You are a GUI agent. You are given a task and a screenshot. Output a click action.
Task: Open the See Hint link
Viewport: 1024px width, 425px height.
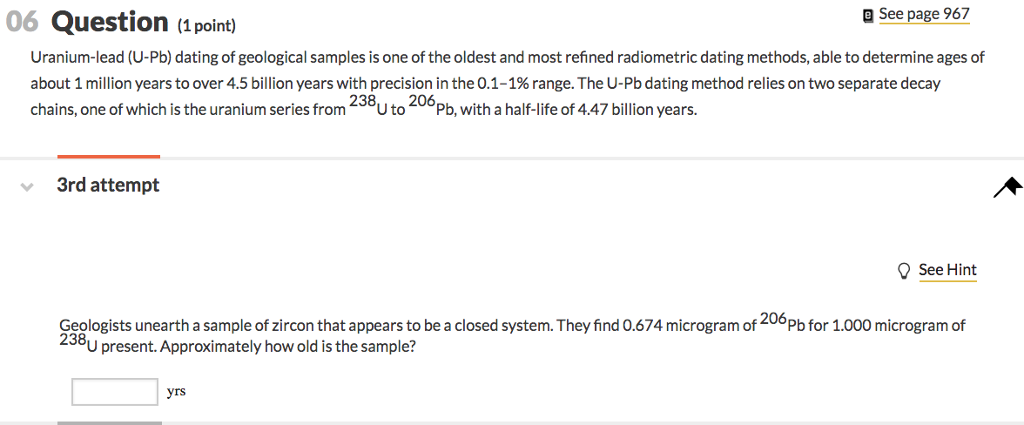point(948,270)
